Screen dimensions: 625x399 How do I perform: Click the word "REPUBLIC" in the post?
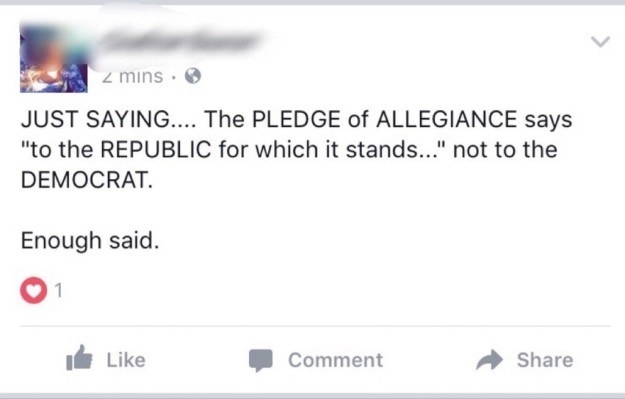point(155,149)
